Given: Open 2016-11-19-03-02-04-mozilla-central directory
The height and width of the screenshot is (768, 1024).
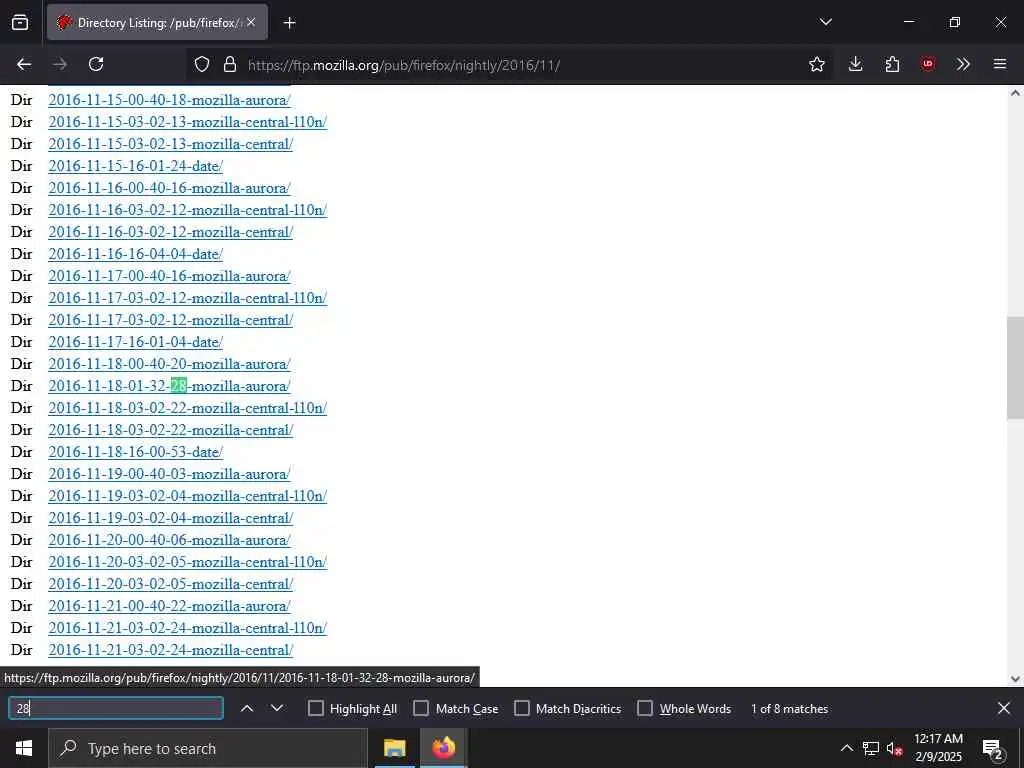Looking at the screenshot, I should (170, 518).
